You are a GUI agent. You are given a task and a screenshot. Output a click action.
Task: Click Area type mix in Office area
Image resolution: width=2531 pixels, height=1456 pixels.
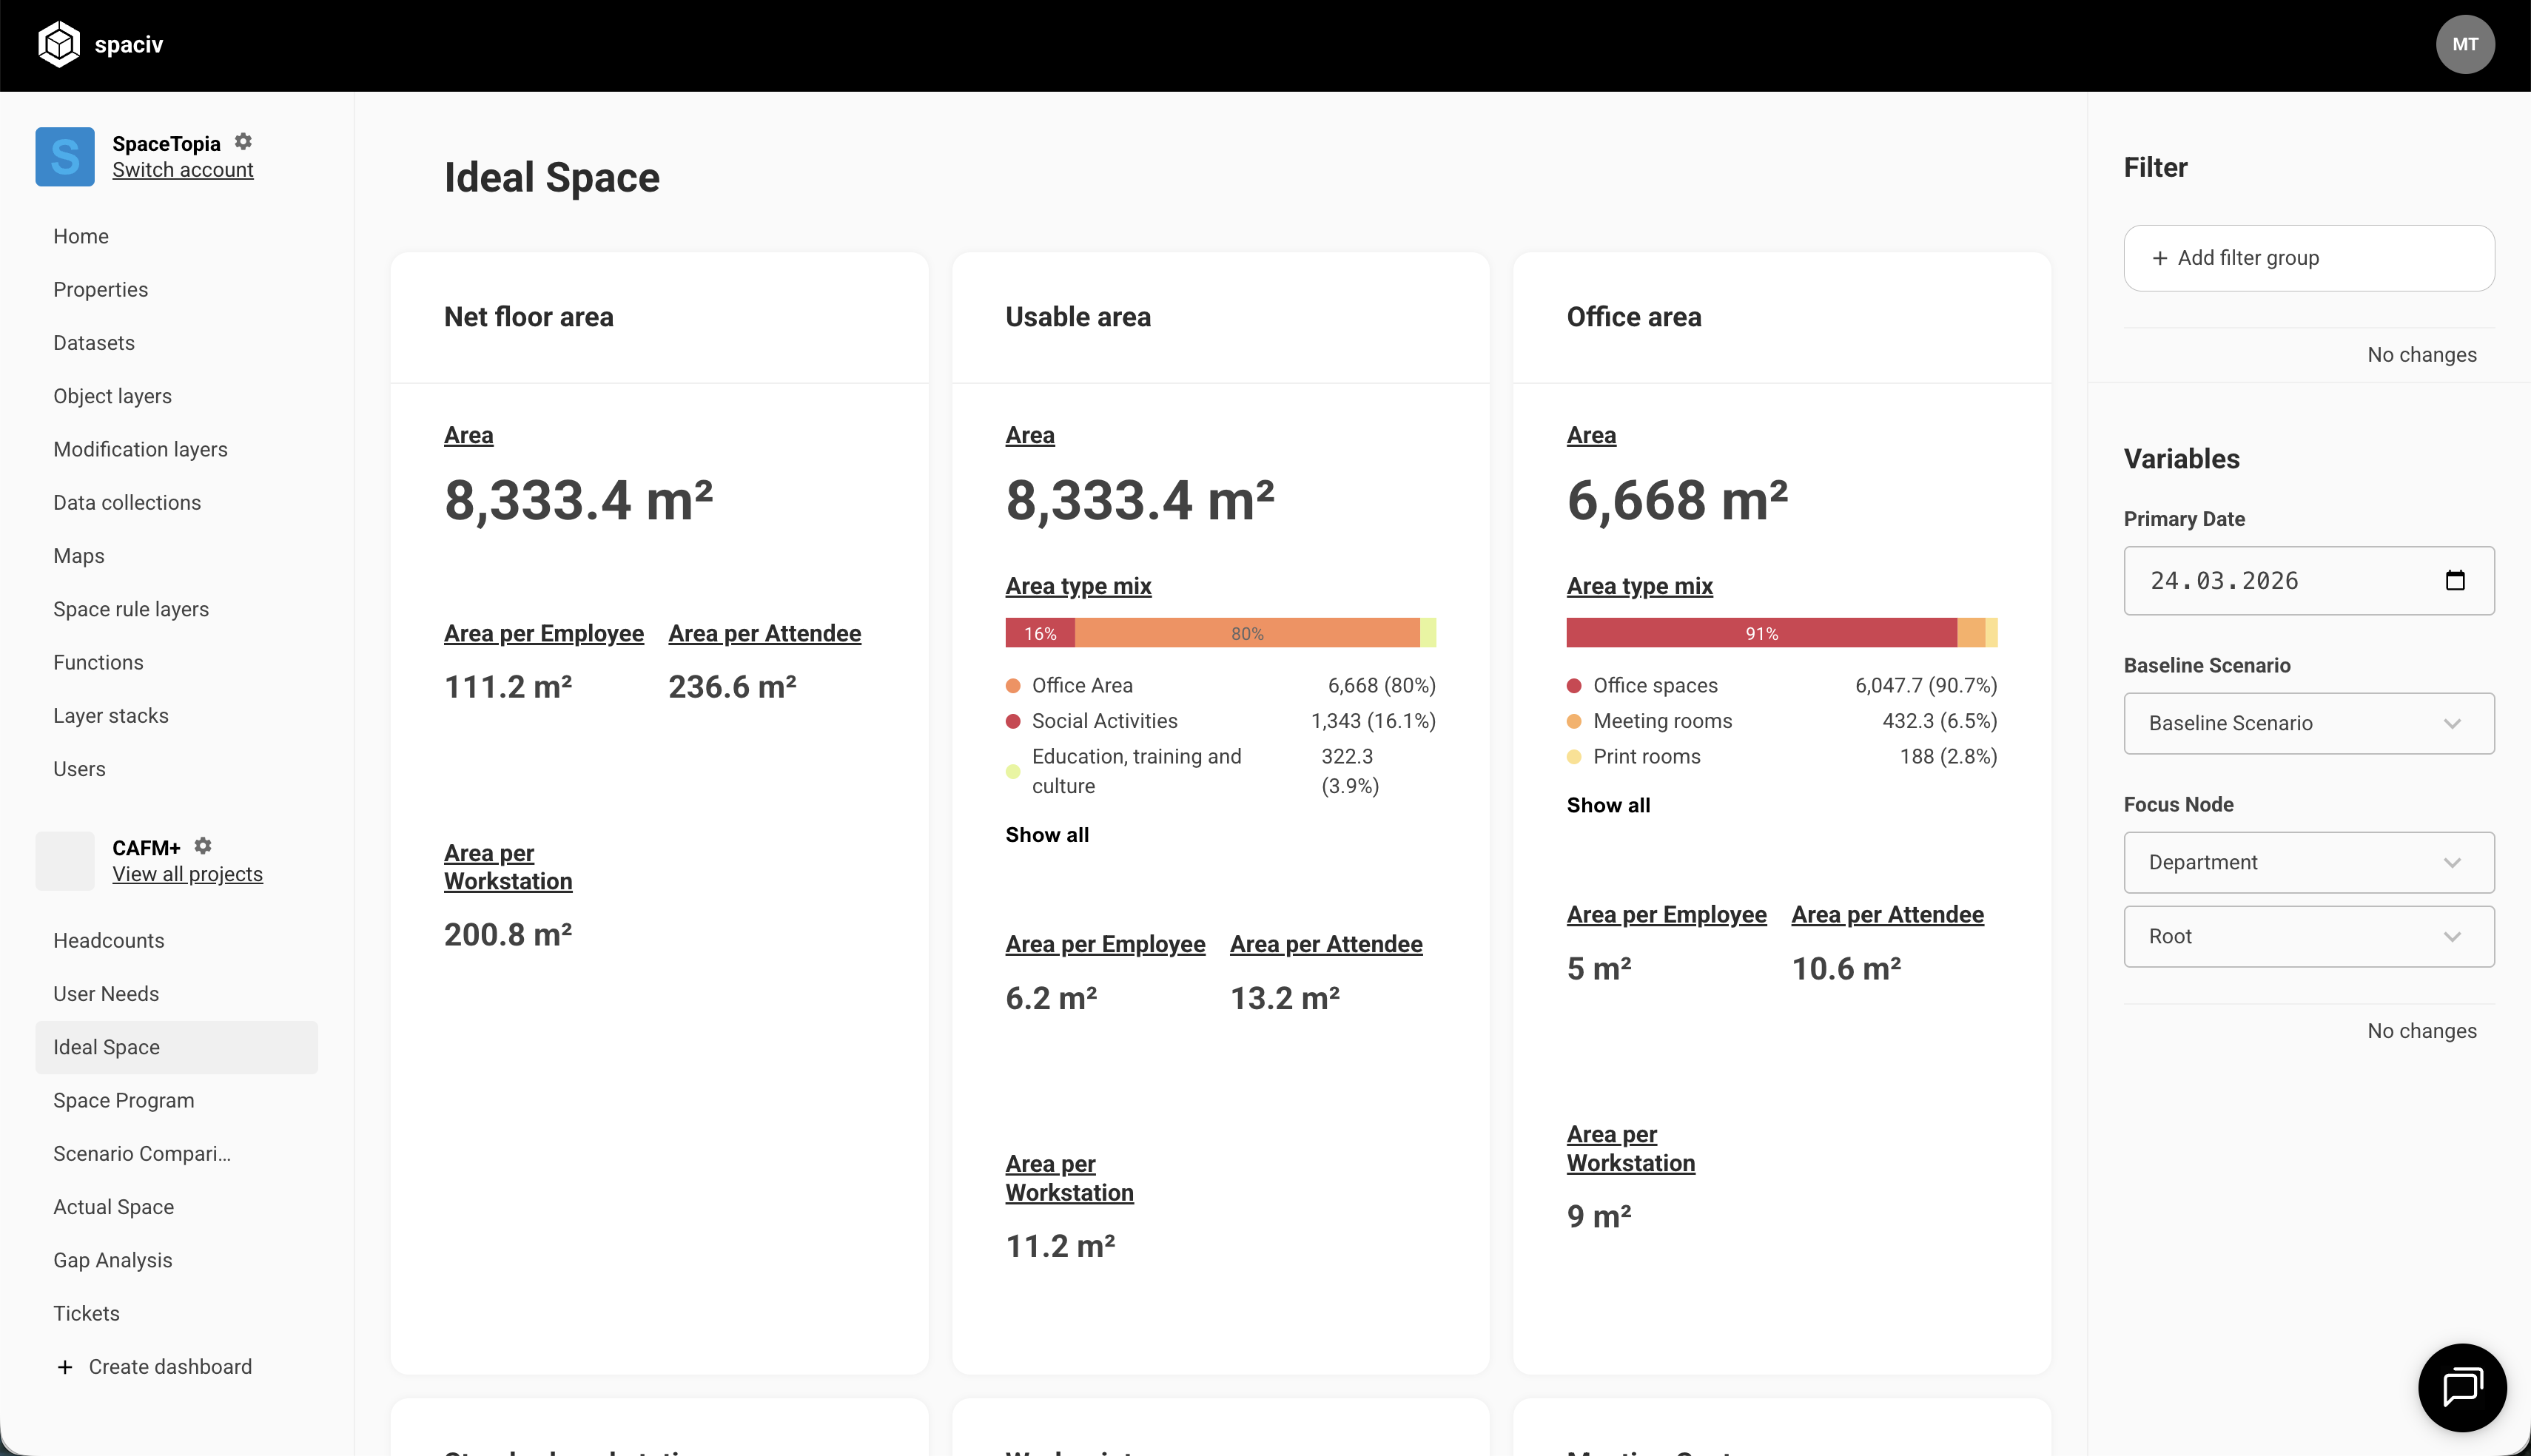tap(1639, 586)
